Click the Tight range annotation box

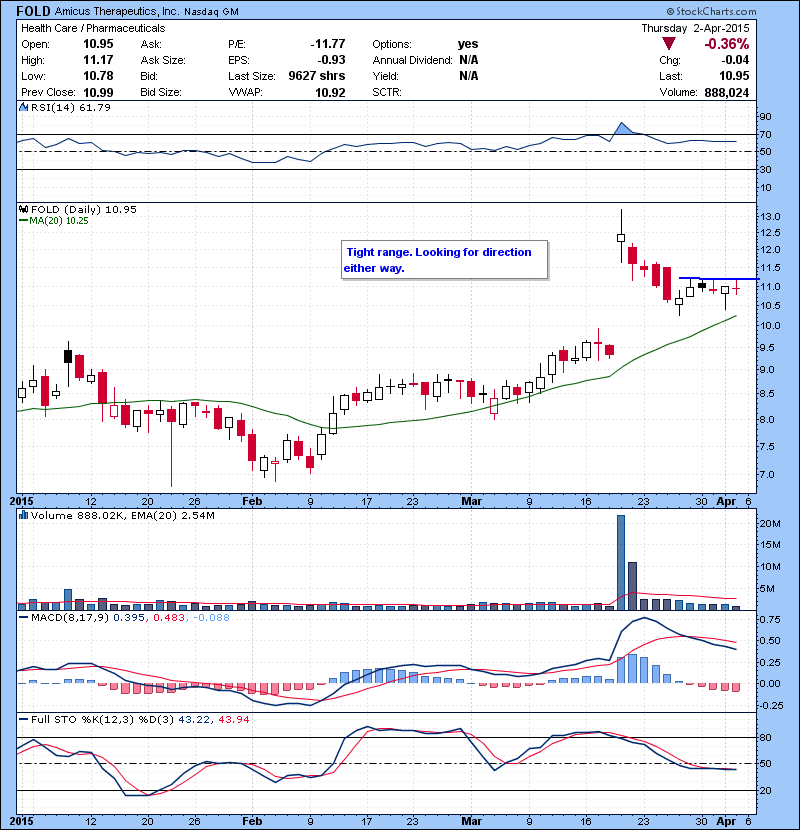pos(444,260)
